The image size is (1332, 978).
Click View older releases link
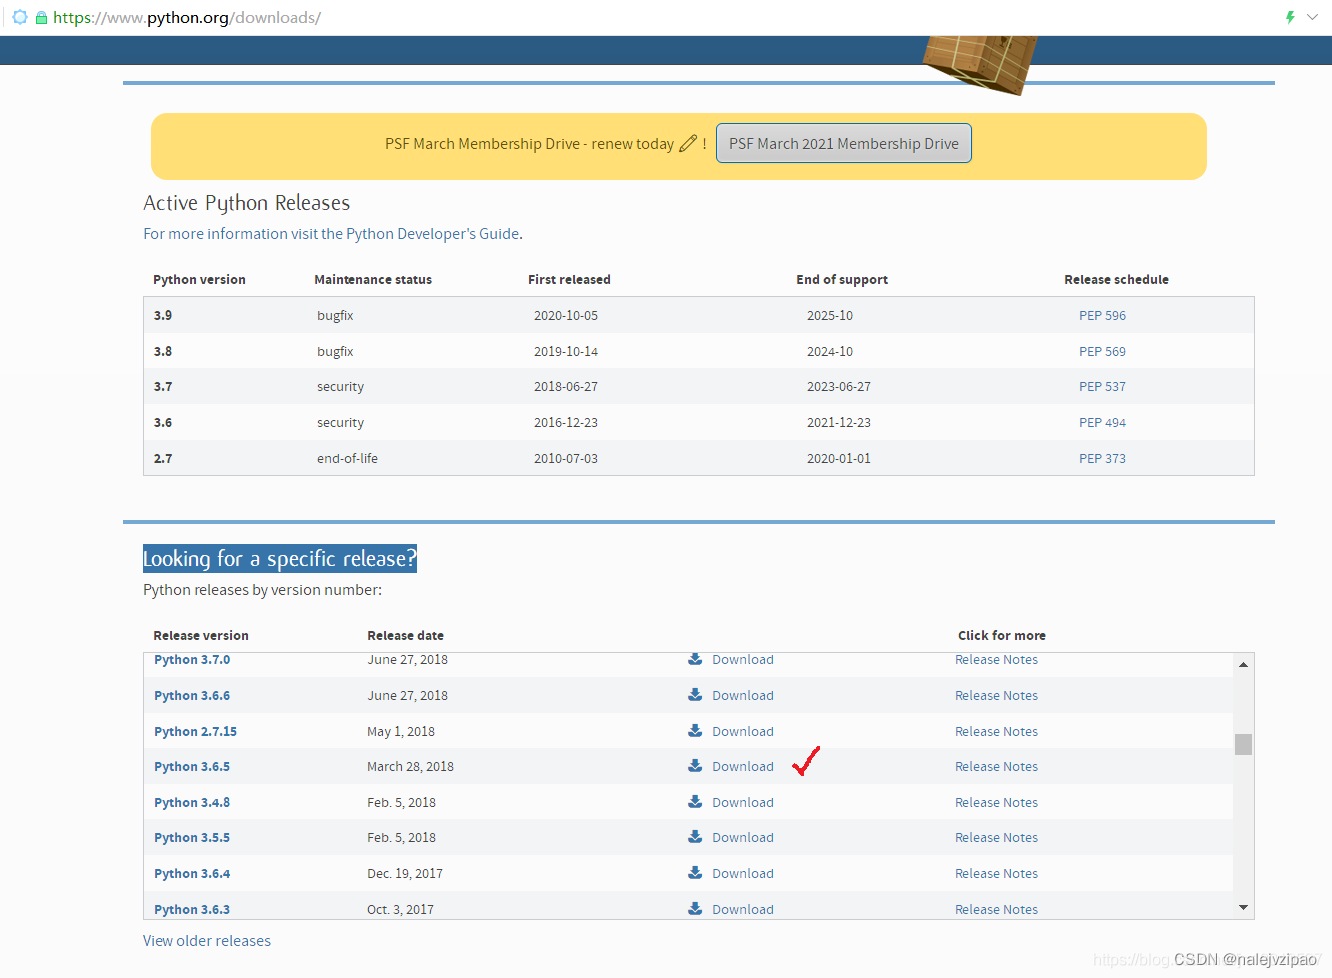pos(207,941)
